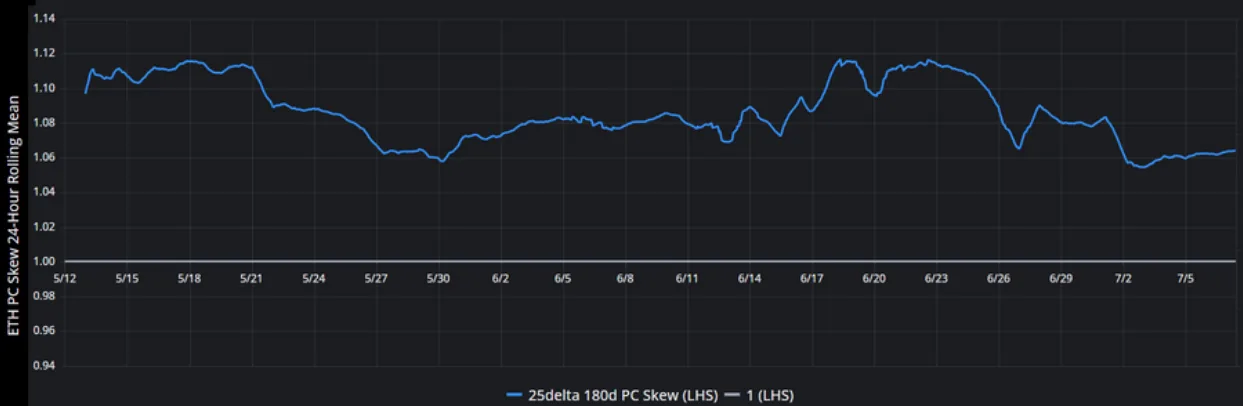Click the 6/26 date axis label

(x=999, y=278)
